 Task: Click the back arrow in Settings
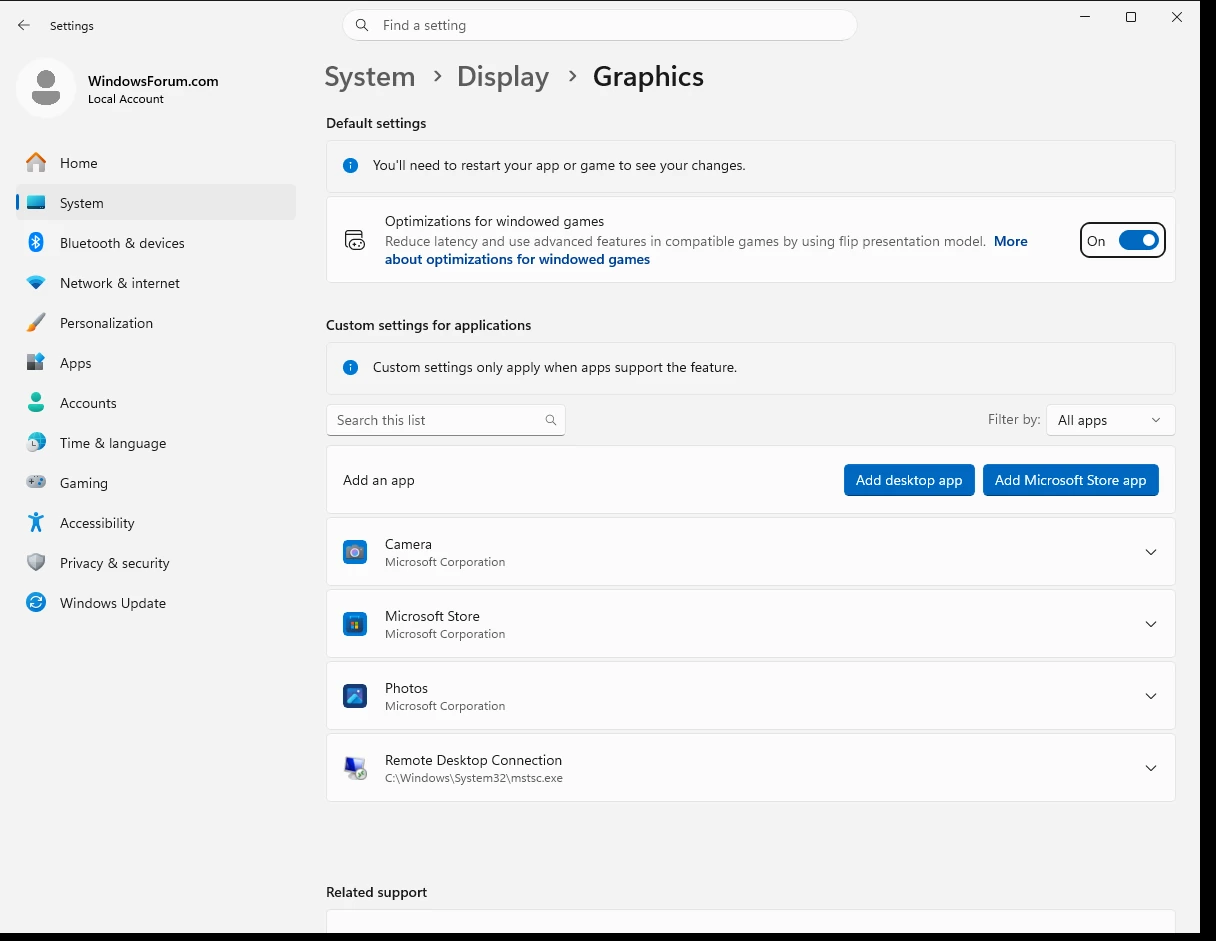click(24, 25)
